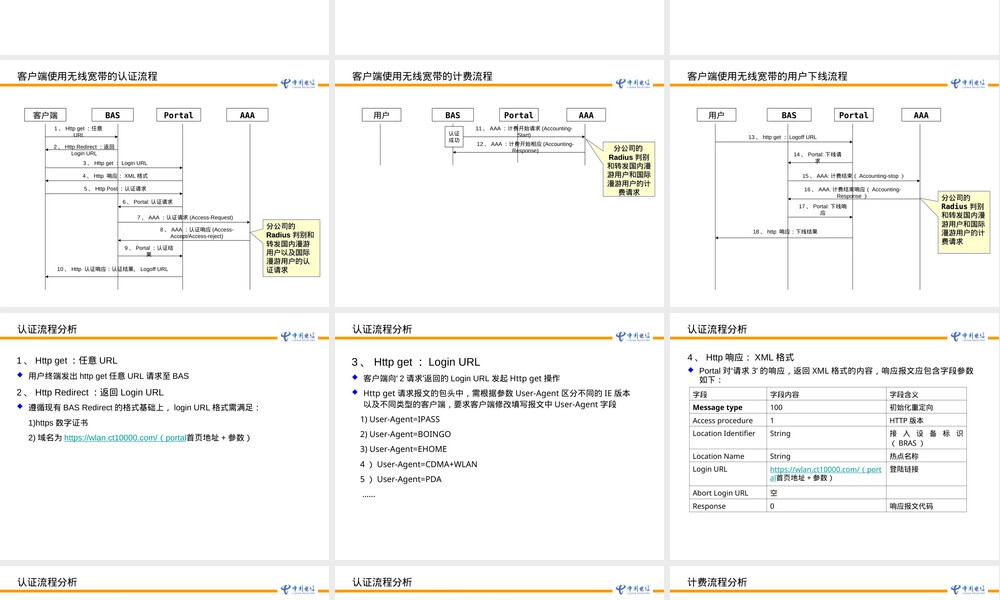Click the China Telecom logo on the Login URL slide
This screenshot has width=1000, height=600.
633,337
